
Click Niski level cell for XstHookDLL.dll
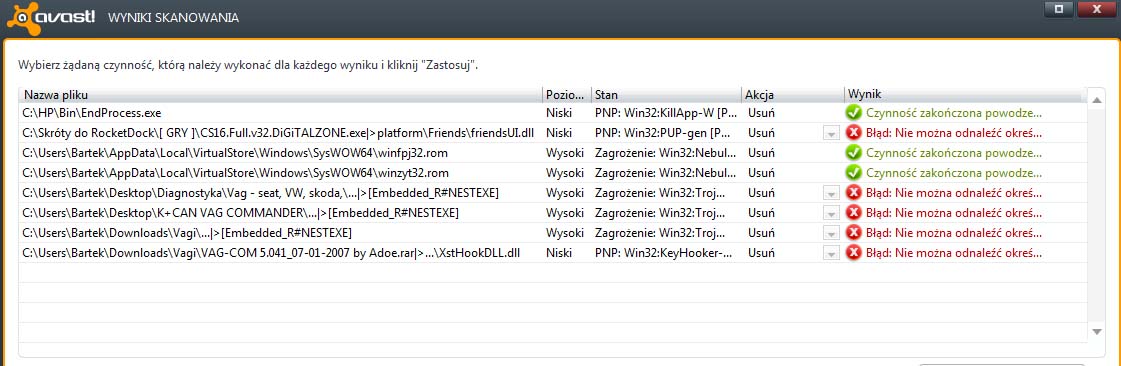[559, 253]
